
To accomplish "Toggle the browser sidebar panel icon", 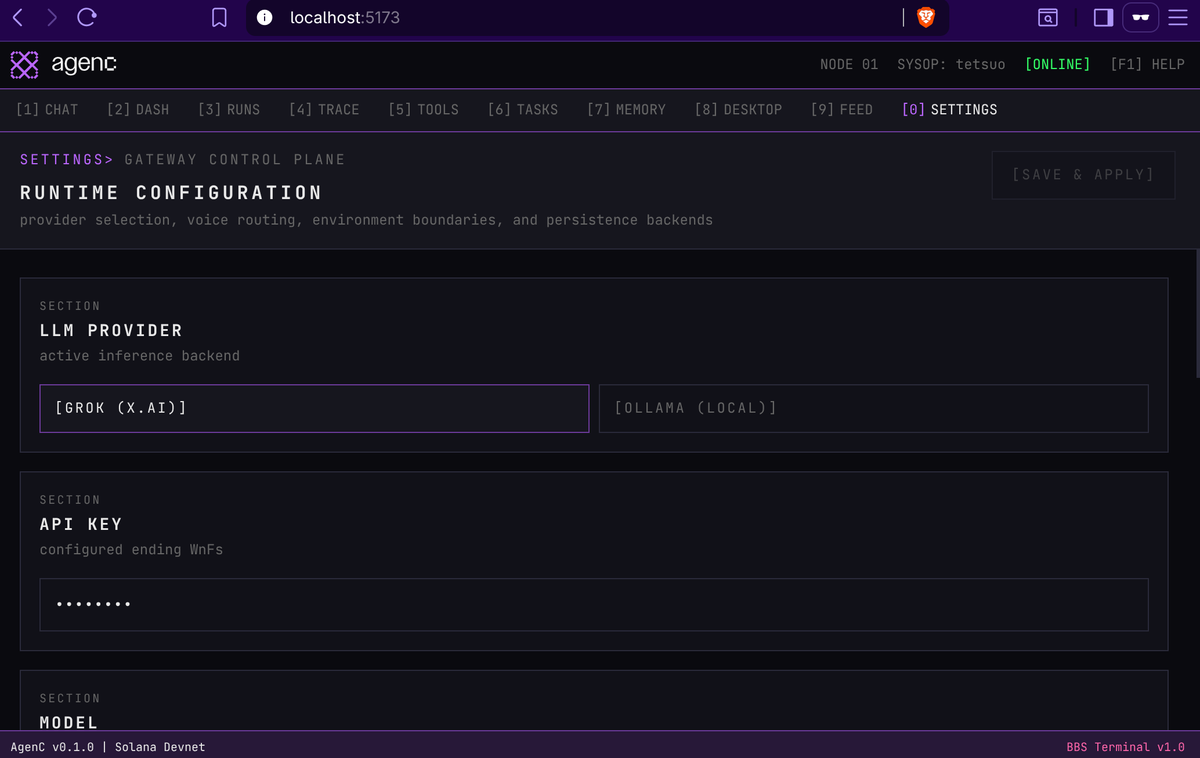I will click(1103, 18).
